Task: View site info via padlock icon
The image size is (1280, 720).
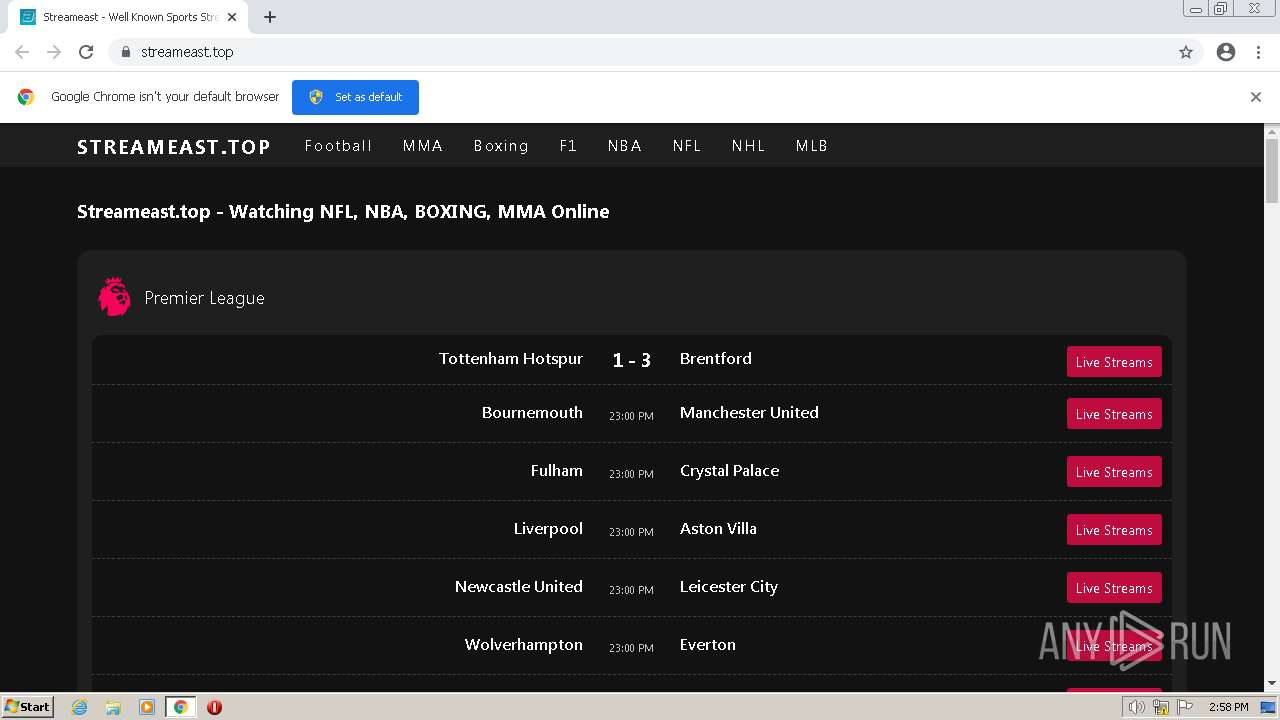Action: [x=125, y=52]
